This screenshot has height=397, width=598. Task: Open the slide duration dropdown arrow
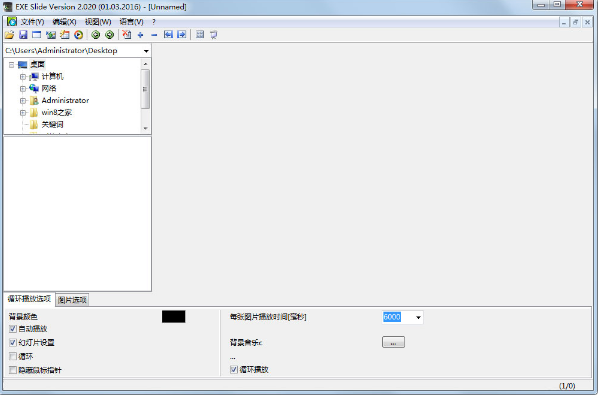pyautogui.click(x=418, y=317)
